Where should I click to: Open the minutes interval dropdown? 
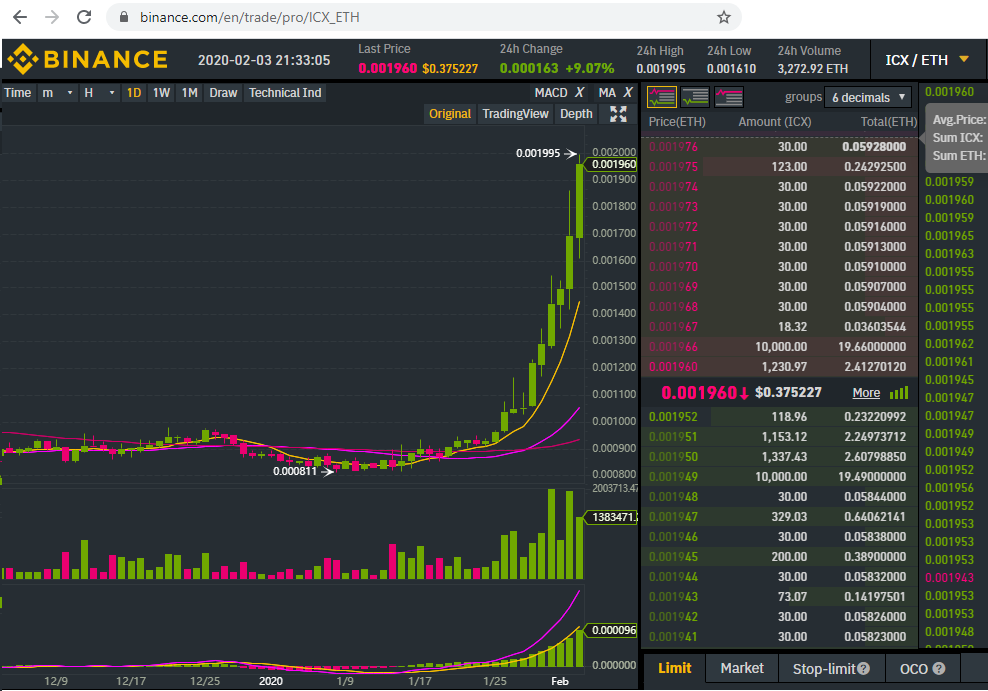tap(57, 93)
